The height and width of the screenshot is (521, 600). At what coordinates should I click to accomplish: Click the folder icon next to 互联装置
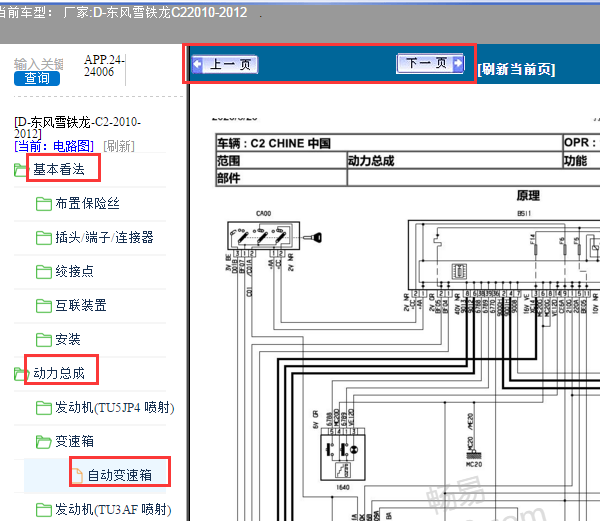tap(44, 306)
